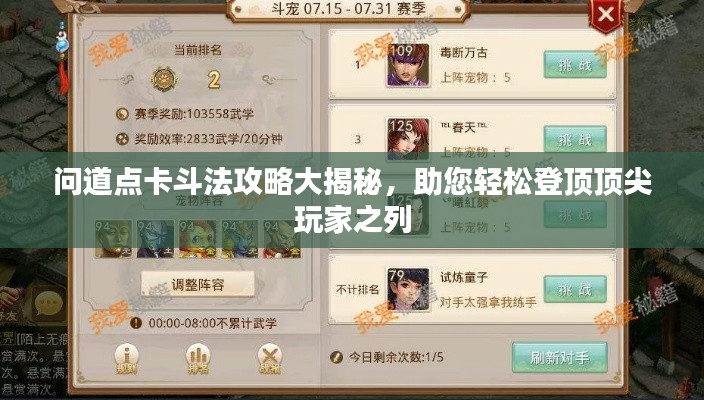Viewport: 704px width, 400px height.
Task: Click the gold rank medal badge
Action: 164,79
